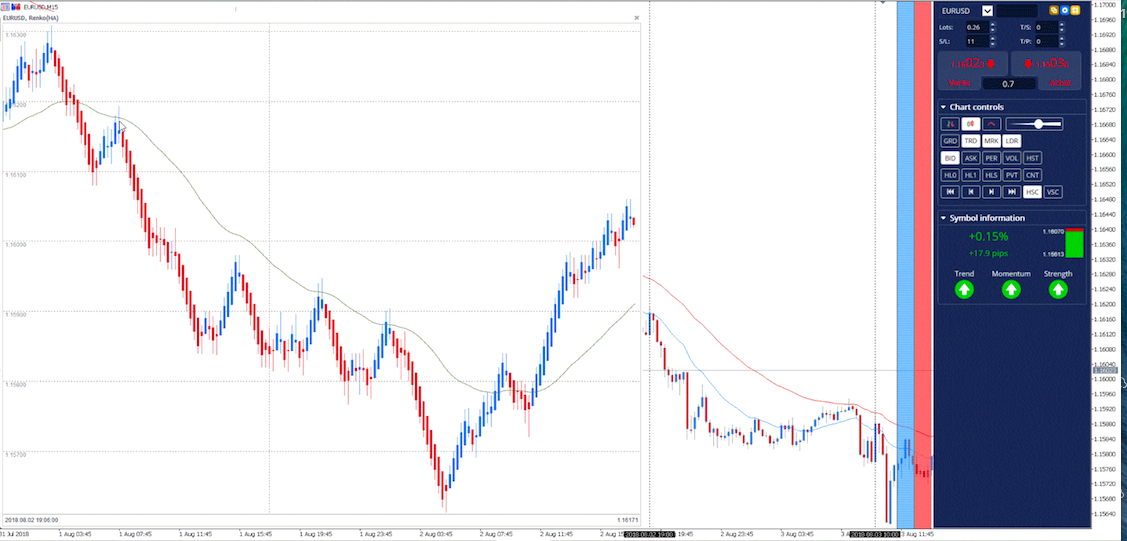This screenshot has height=541, width=1127.
Task: Close the EURUSD Renko(HA) sub-window
Action: (x=636, y=17)
